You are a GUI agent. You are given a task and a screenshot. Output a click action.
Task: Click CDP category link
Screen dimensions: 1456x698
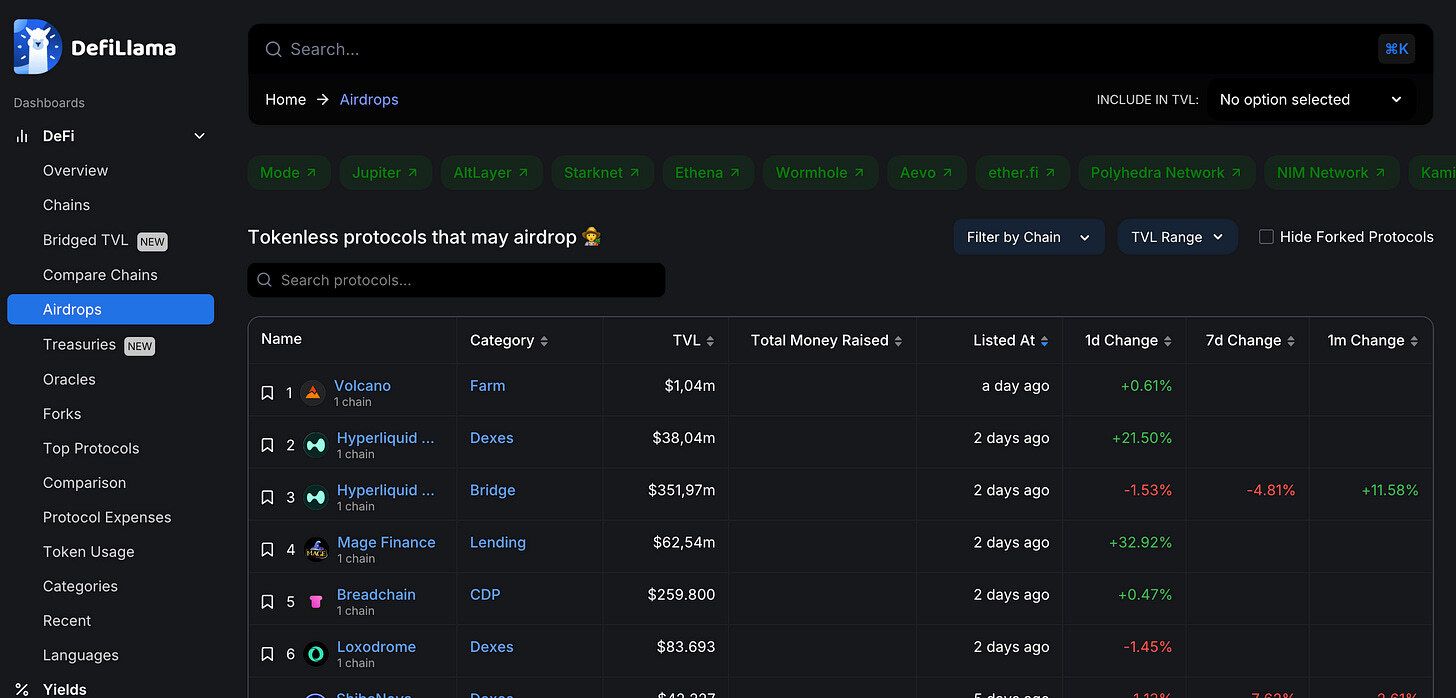[x=485, y=594]
